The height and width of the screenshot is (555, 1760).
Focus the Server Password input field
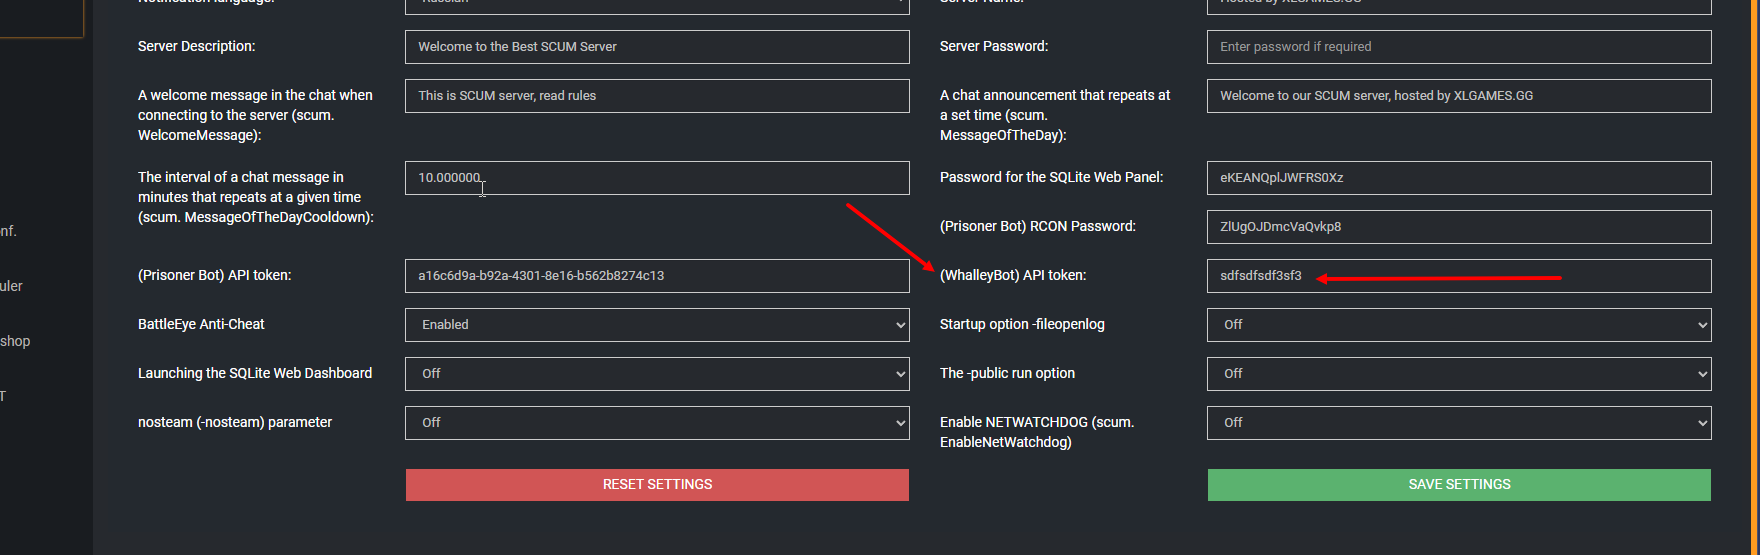1459,47
